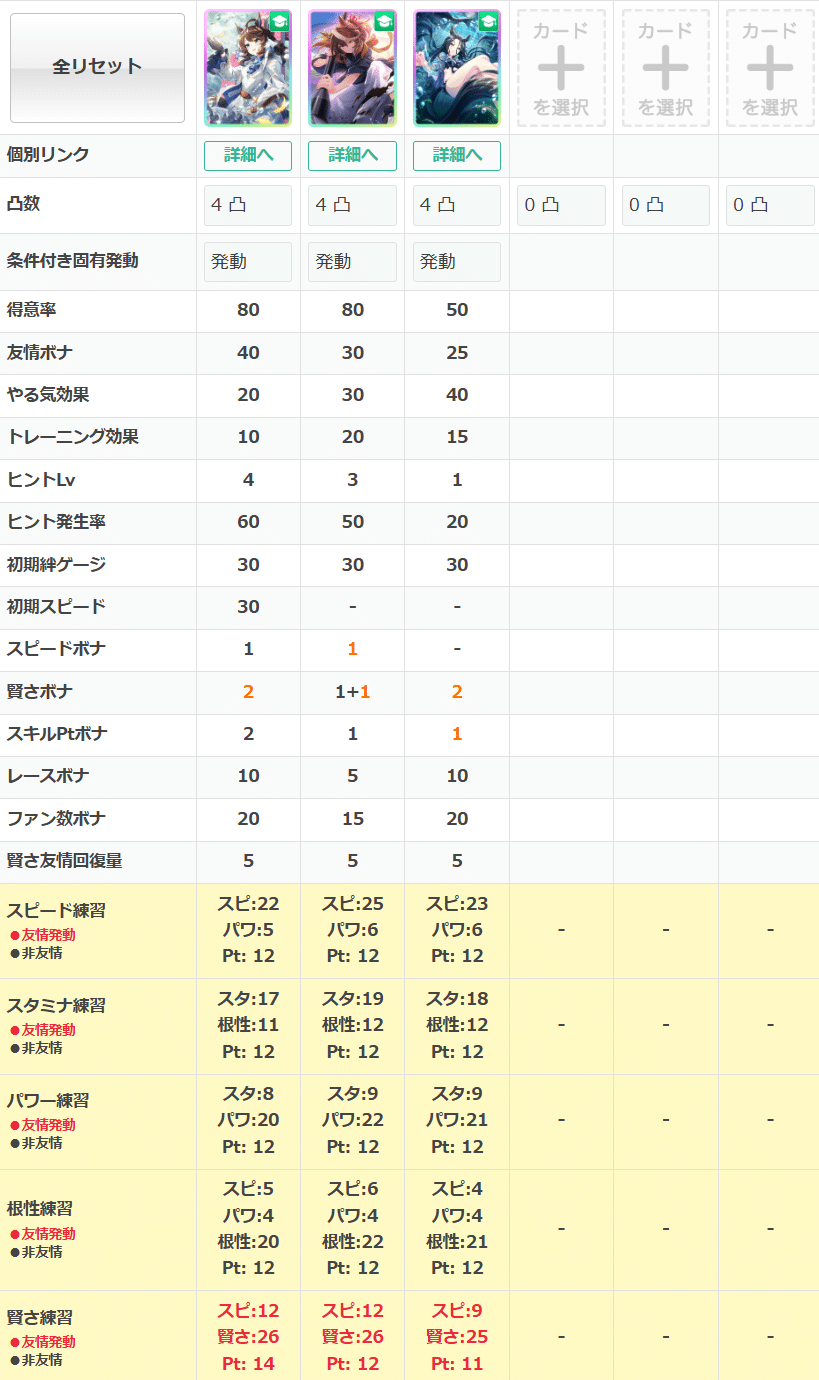This screenshot has width=819, height=1380.
Task: Select 非友情 under 根性練習
Action: pyautogui.click(x=36, y=1252)
